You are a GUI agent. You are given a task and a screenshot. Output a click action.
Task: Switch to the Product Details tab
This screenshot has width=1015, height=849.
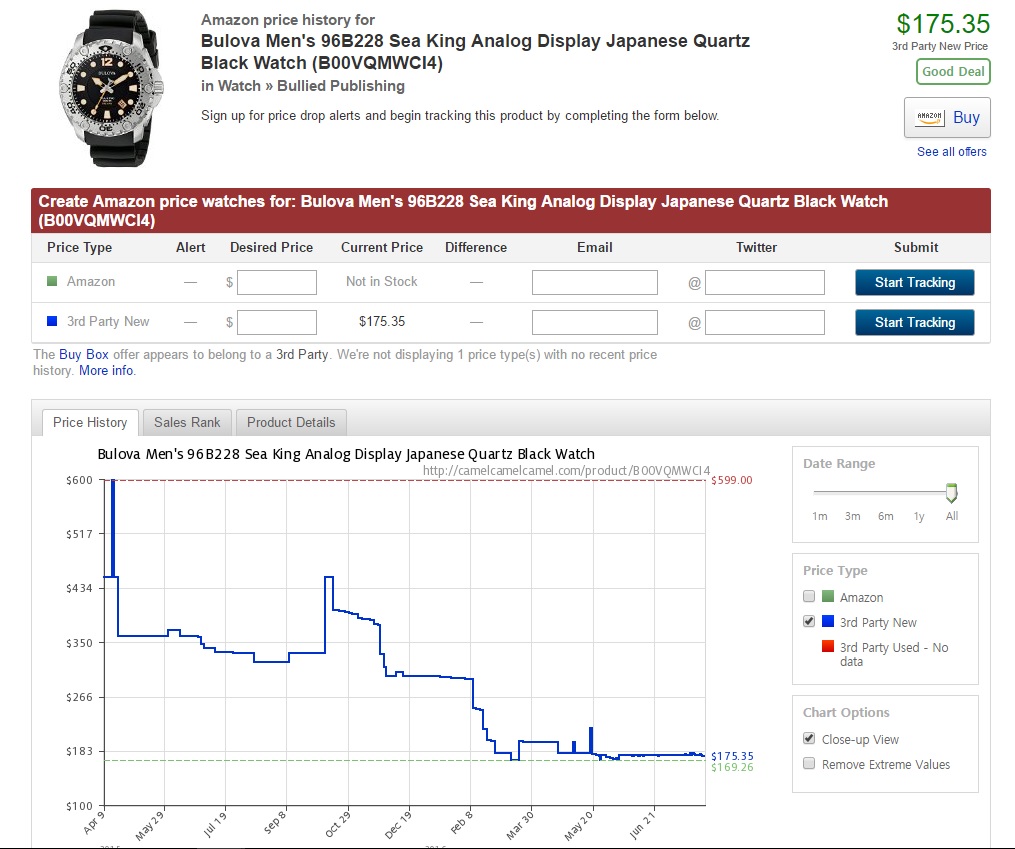coord(292,422)
